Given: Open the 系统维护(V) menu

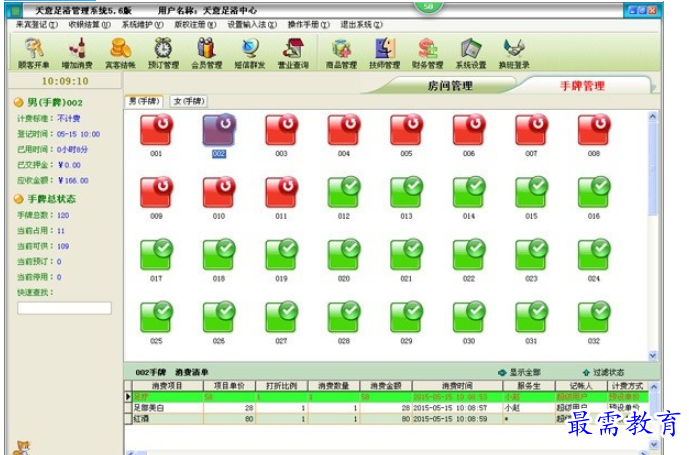Looking at the screenshot, I should pos(142,25).
